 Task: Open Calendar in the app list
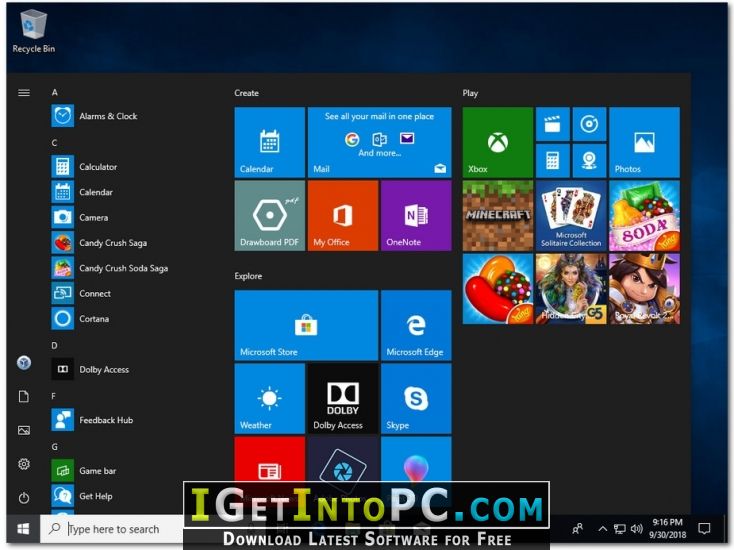(x=108, y=192)
